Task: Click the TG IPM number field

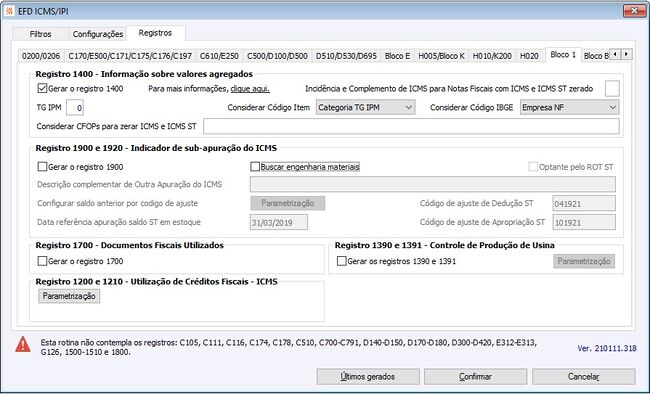Action: (75, 108)
